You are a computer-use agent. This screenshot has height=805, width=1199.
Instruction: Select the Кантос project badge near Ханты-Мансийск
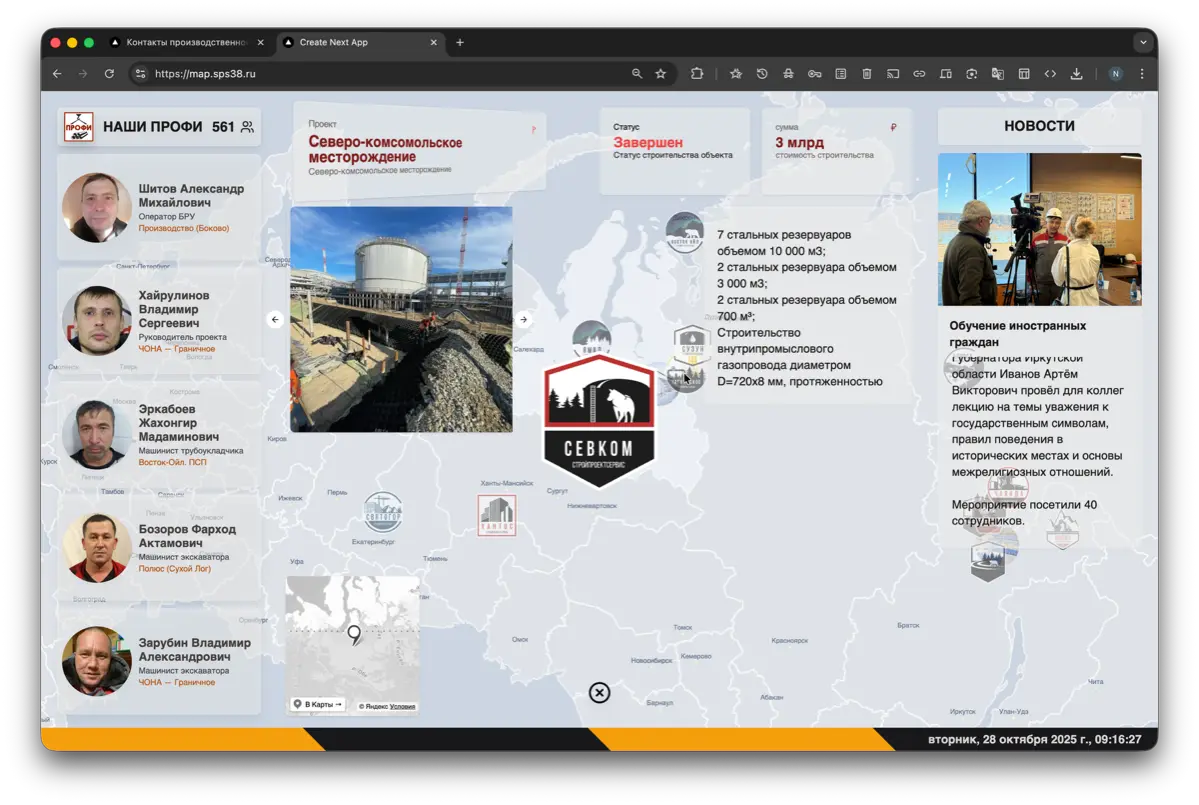497,512
